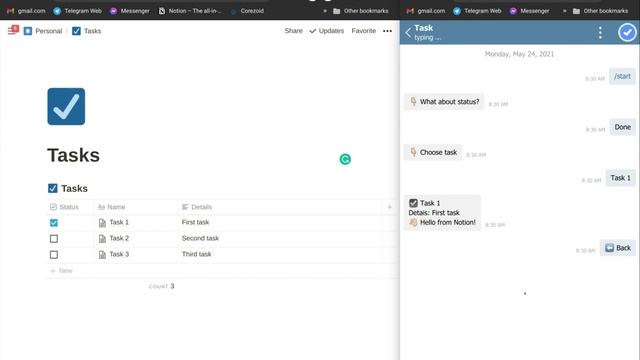Screen dimensions: 640x360
Task: Click the Tasks database title icon
Action: pyautogui.click(x=53, y=188)
